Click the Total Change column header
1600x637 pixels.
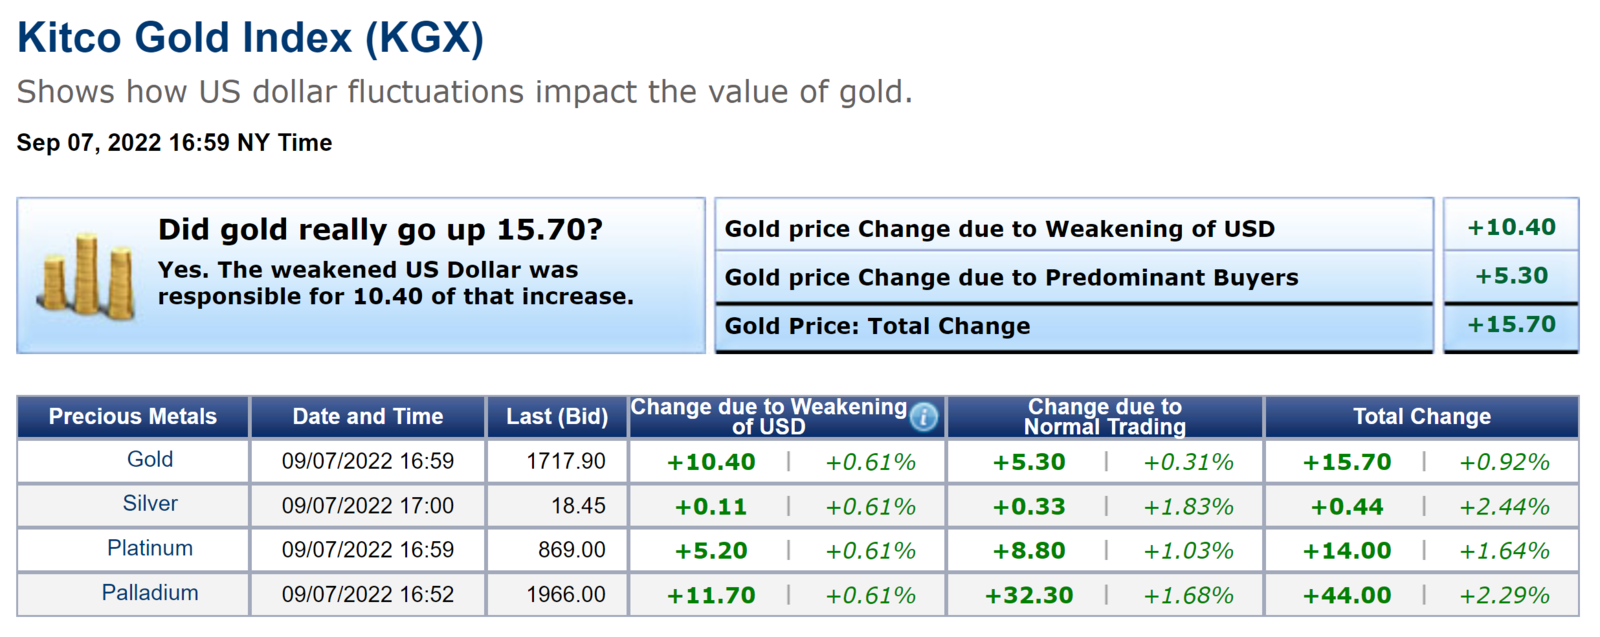1421,417
